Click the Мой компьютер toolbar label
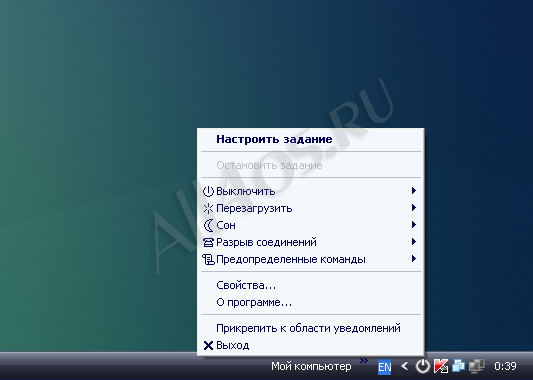The height and width of the screenshot is (380, 533). [311, 366]
